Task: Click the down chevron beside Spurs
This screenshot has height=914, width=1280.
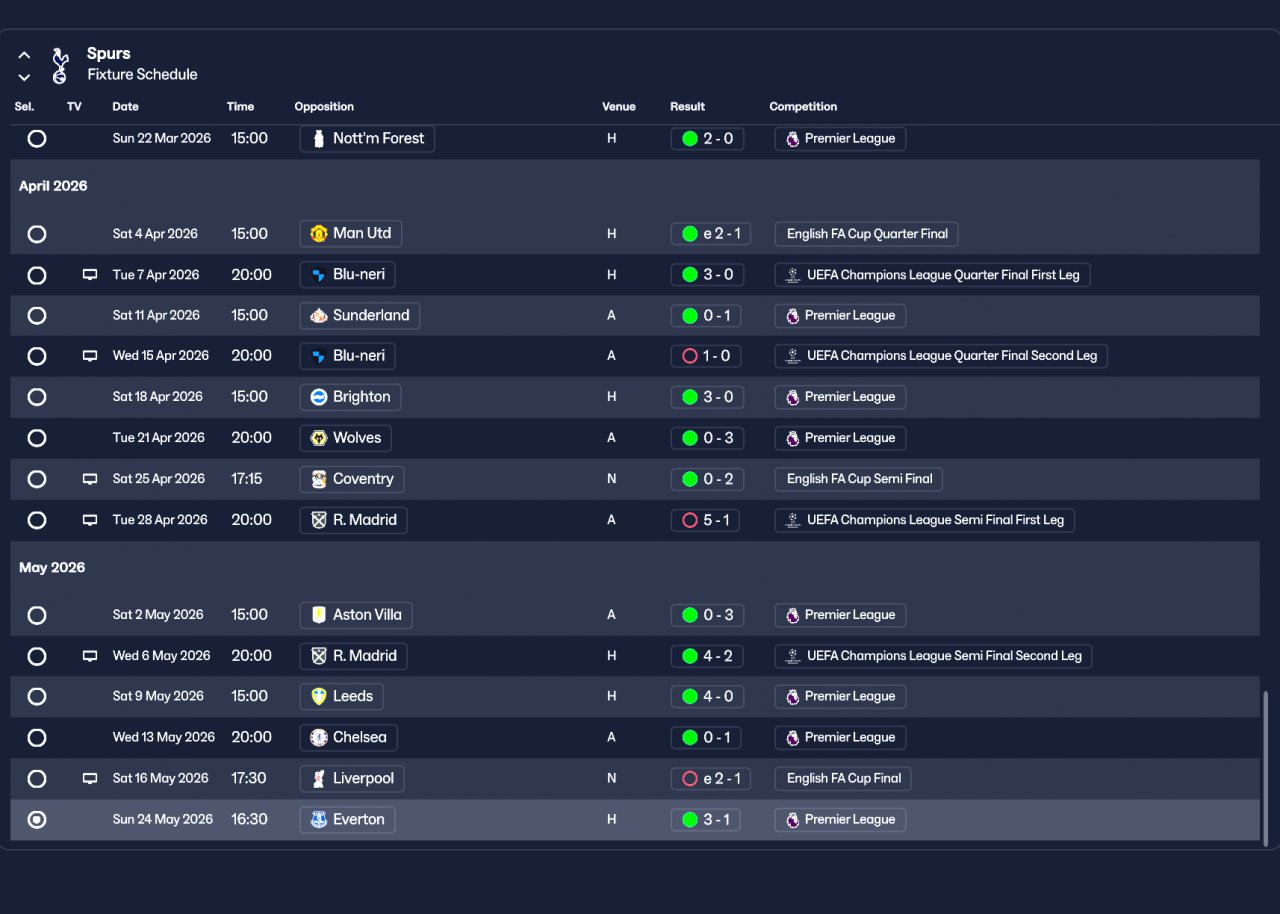Action: [x=24, y=77]
